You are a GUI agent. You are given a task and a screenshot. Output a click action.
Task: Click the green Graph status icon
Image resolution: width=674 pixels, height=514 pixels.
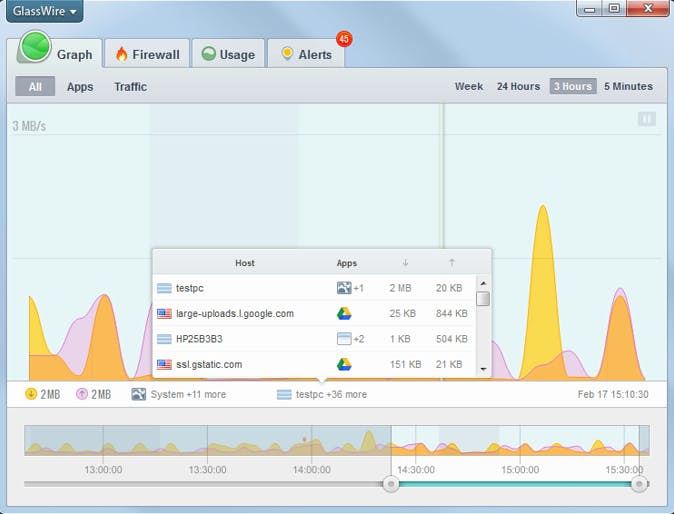pos(35,46)
